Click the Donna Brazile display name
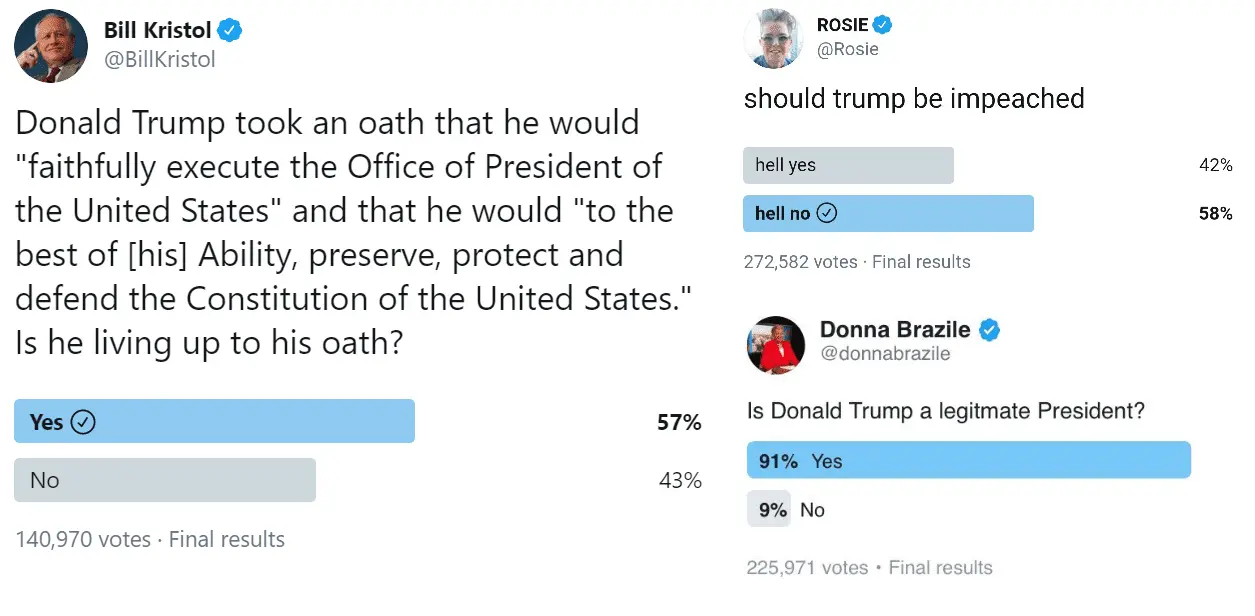Screen dimensions: 1255x616 click(895, 329)
